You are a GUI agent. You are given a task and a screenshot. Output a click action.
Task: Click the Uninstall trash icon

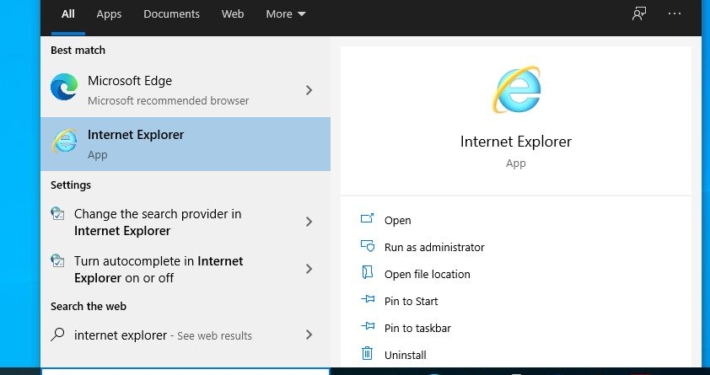tap(367, 353)
